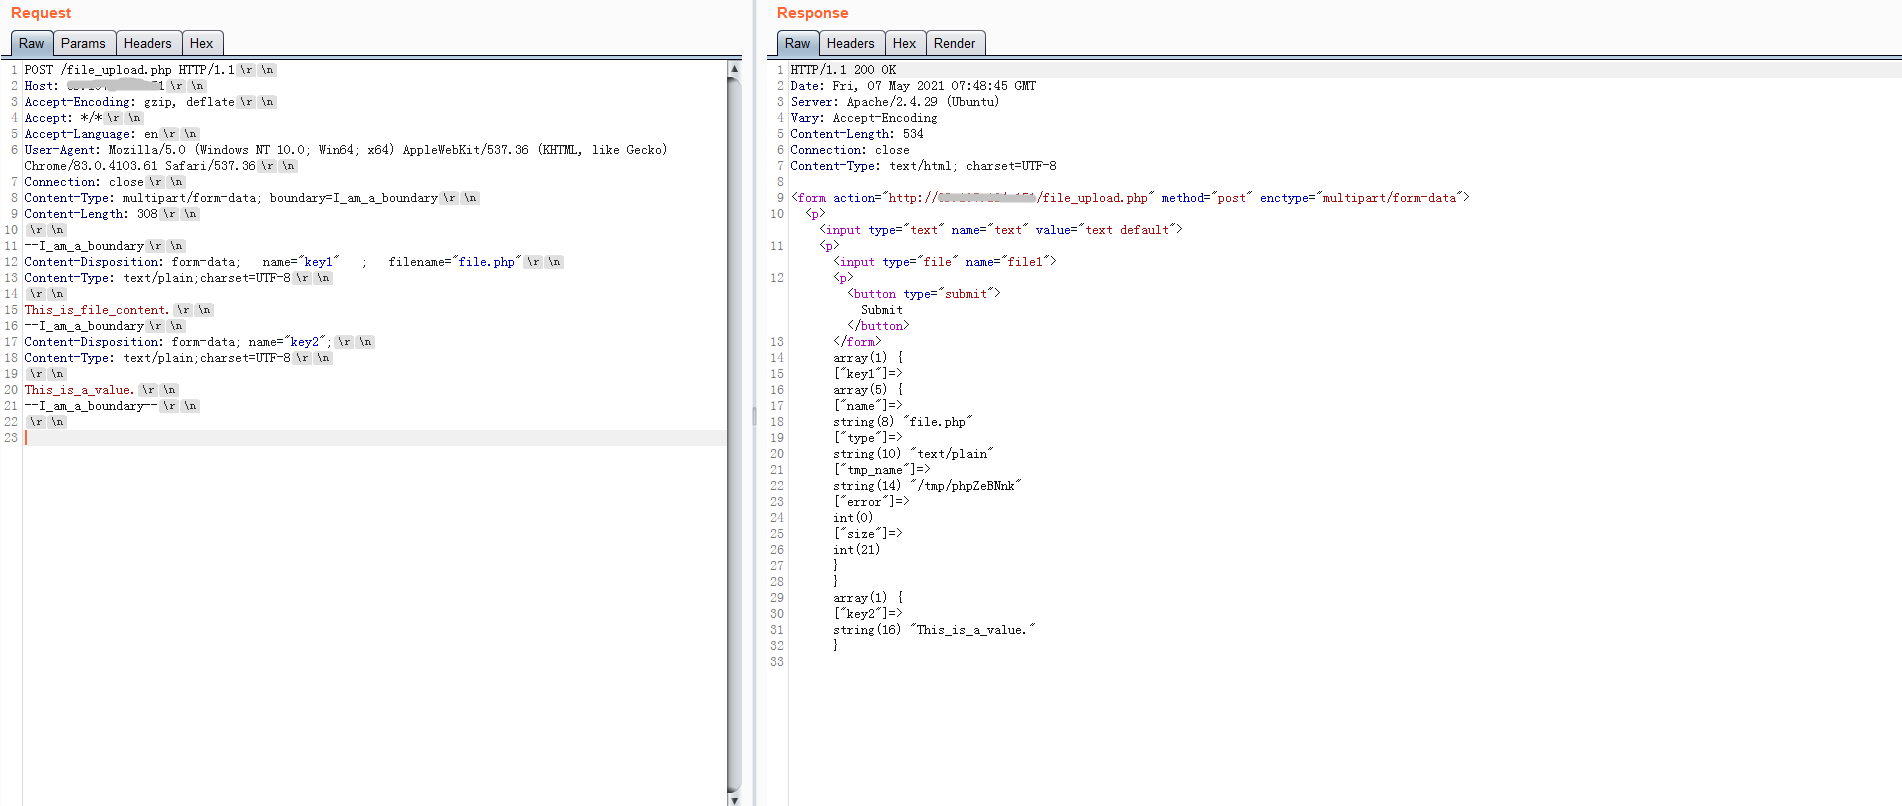Show the Response Hex view tab

[904, 43]
